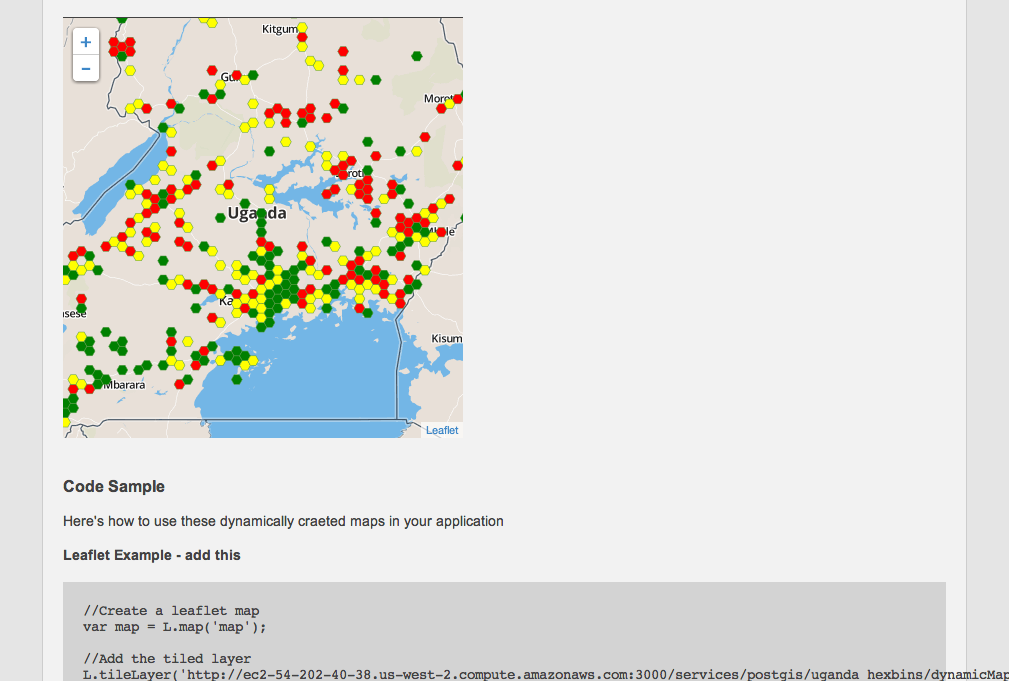The height and width of the screenshot is (681, 1009).
Task: Open the Leaflet attribution link
Action: (x=442, y=430)
